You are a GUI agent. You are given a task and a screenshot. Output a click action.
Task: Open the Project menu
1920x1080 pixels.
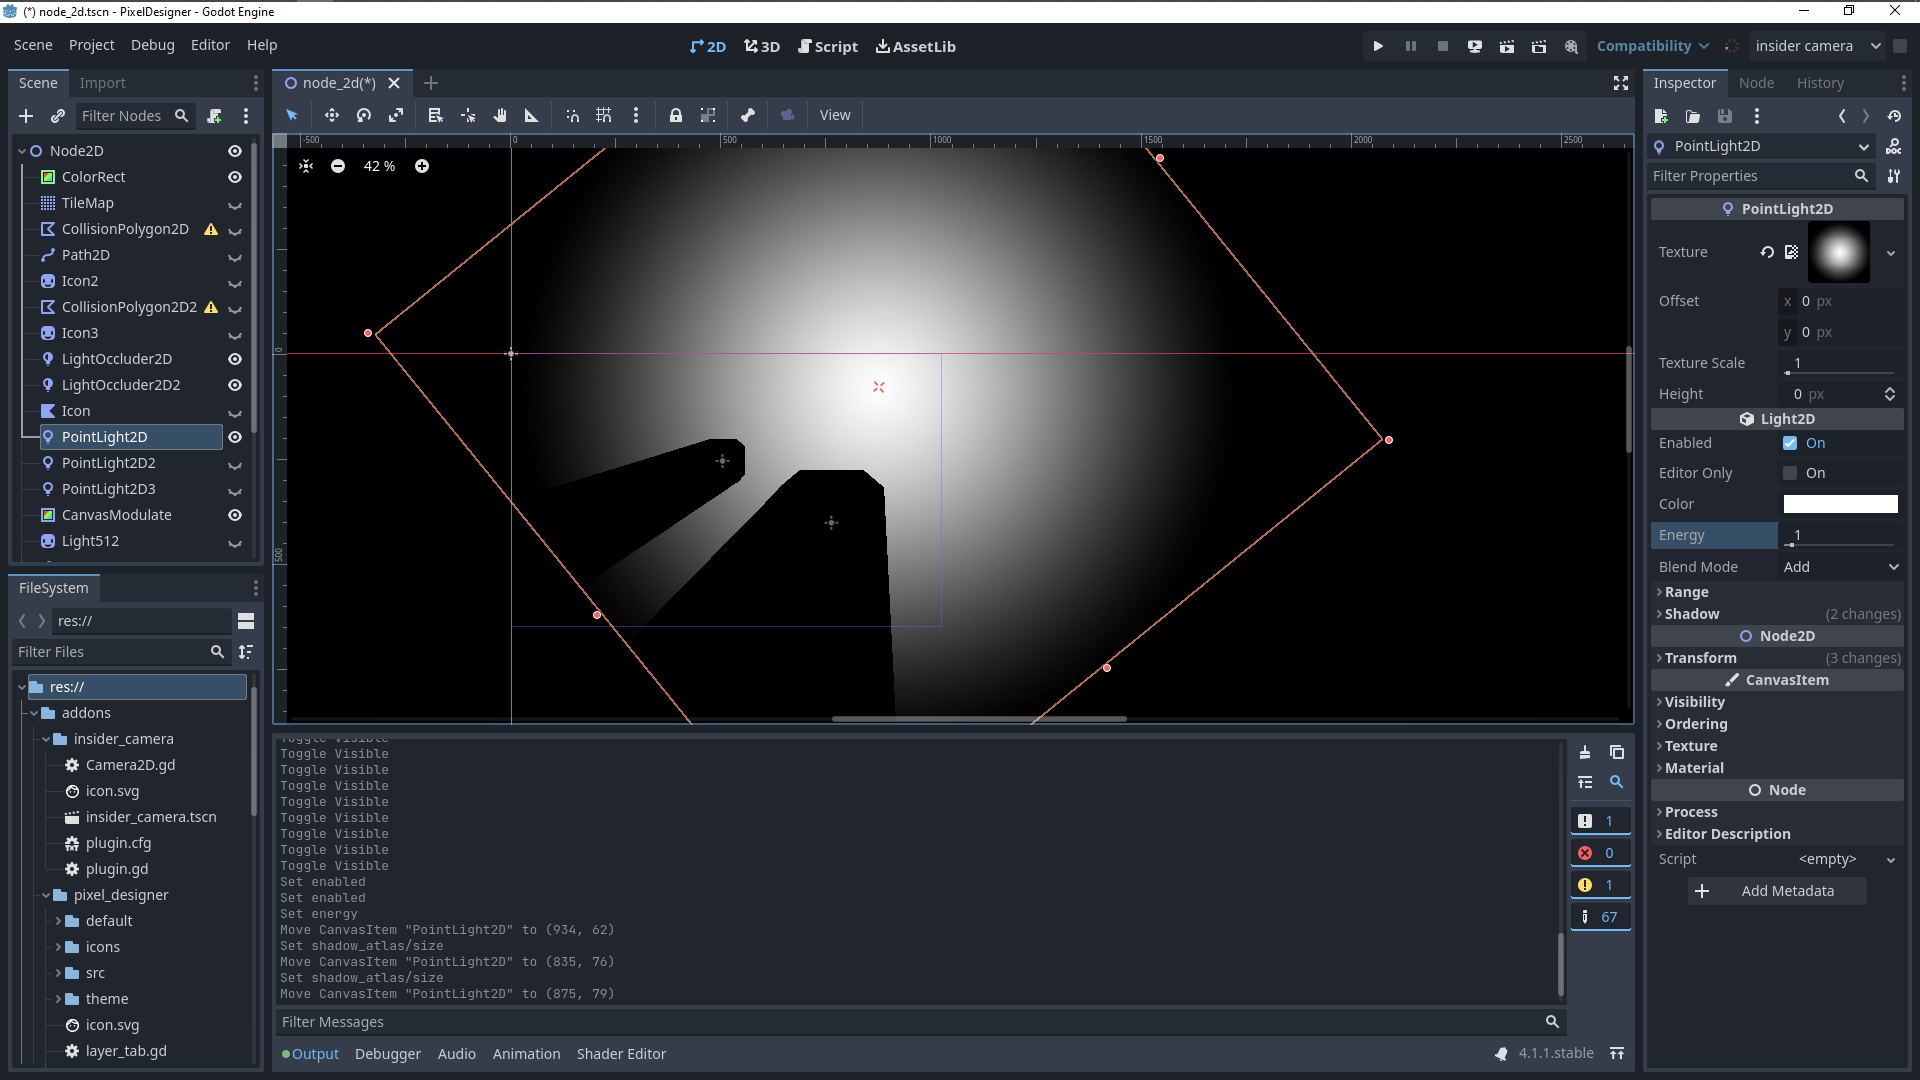(x=91, y=45)
